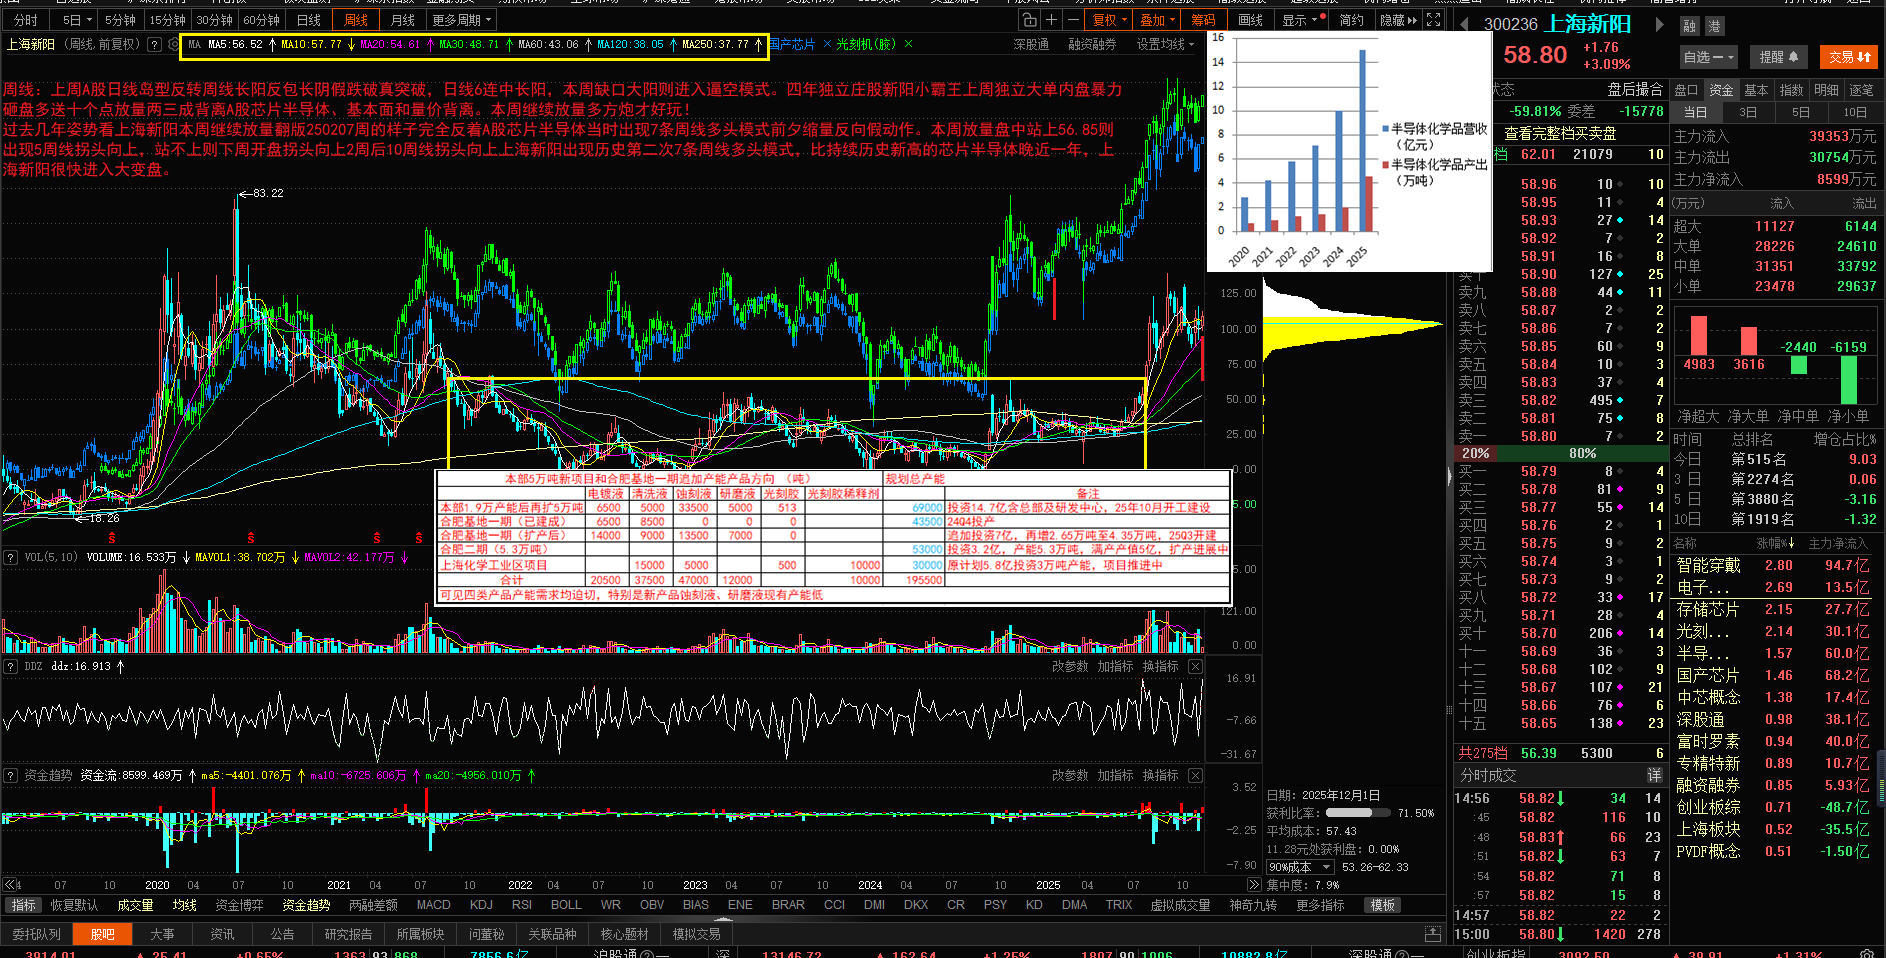The image size is (1886, 958).
Task: Click the lock chart icon in the toolbar
Action: [1029, 20]
